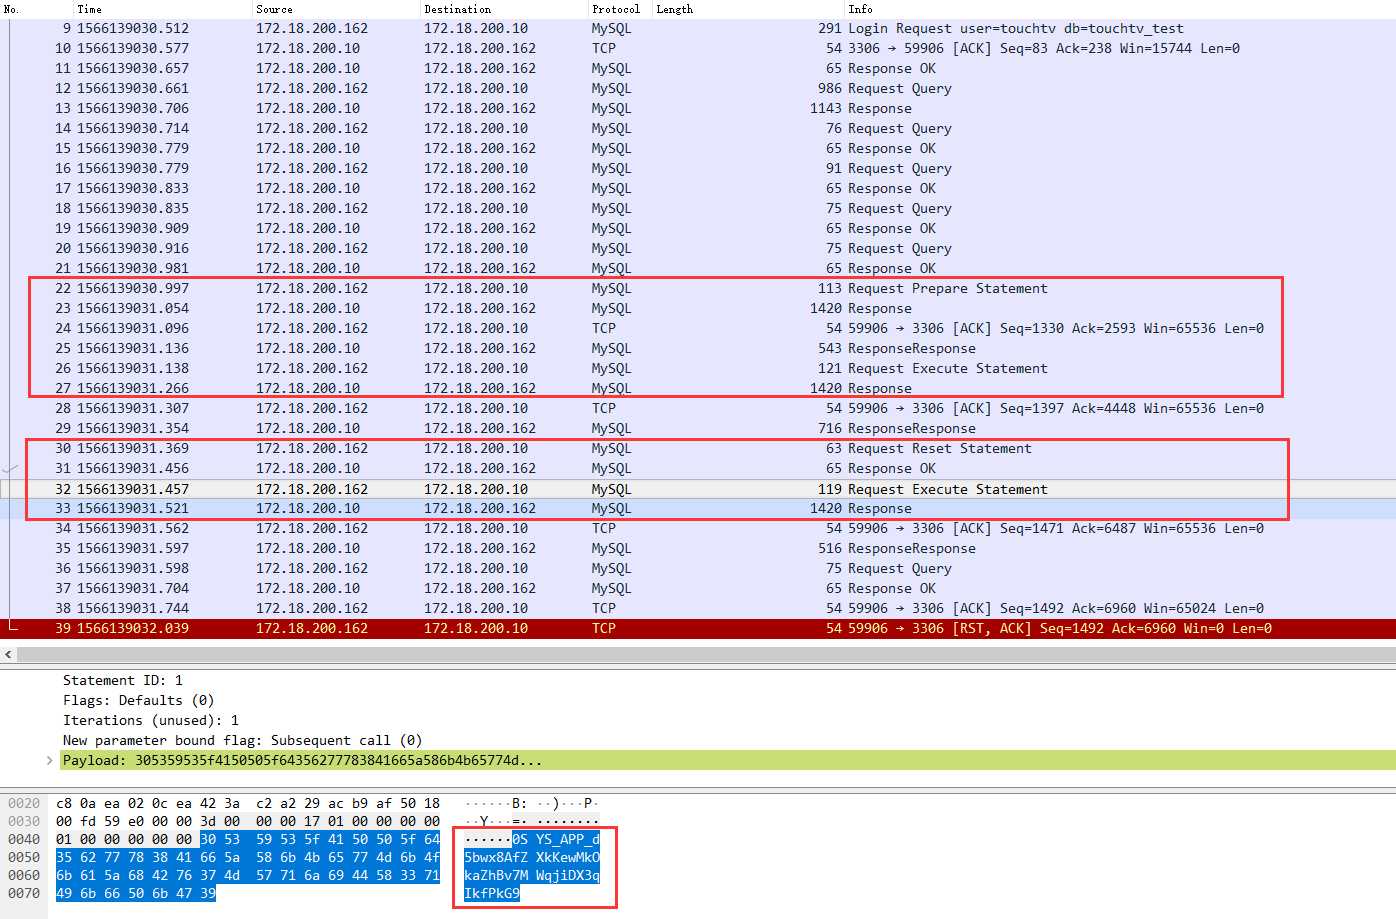The image size is (1396, 919).
Task: Click the Statement ID: 1 detail line
Action: click(123, 680)
